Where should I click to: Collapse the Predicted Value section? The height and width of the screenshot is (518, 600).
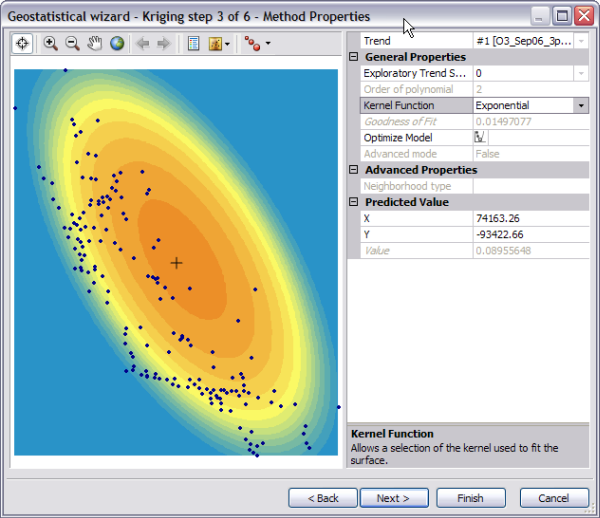click(354, 202)
